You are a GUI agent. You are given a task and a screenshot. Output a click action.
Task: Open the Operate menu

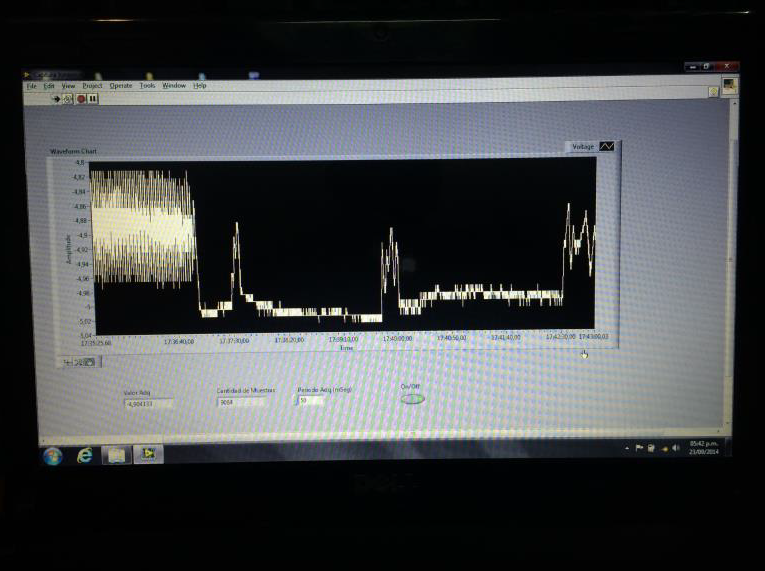[x=120, y=86]
